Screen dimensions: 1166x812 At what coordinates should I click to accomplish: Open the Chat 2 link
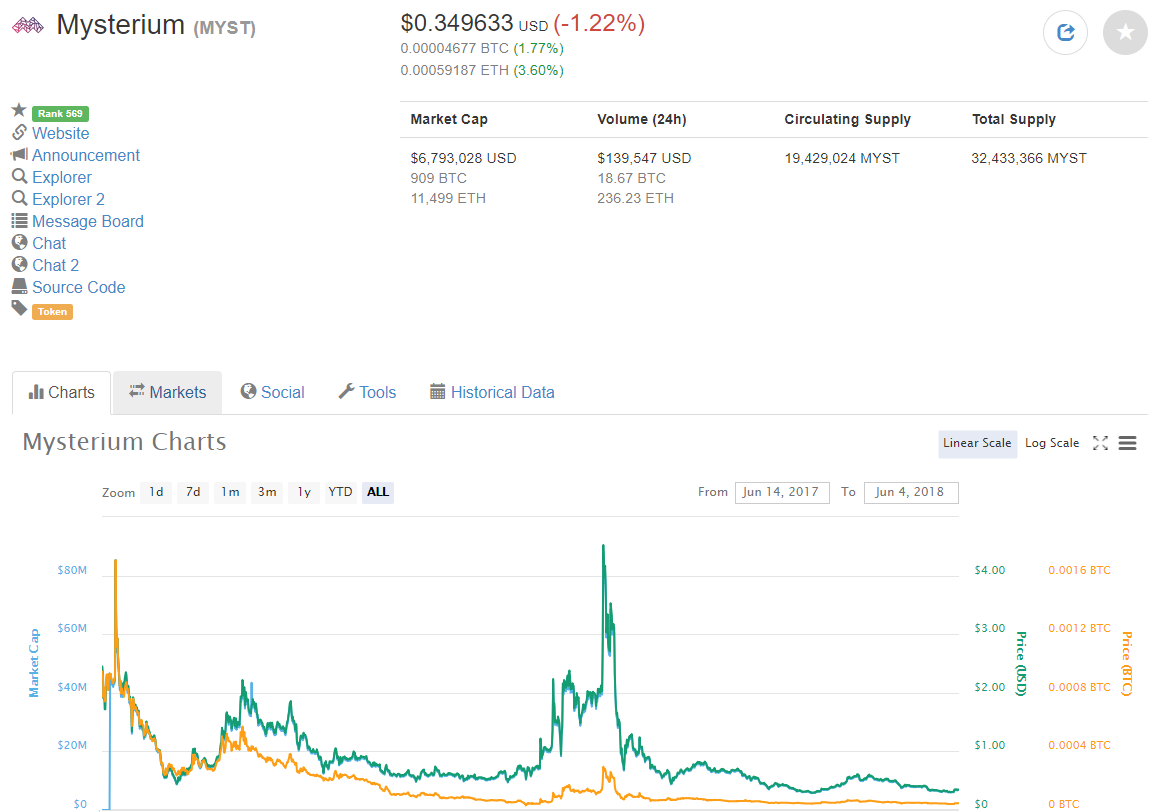coord(55,265)
